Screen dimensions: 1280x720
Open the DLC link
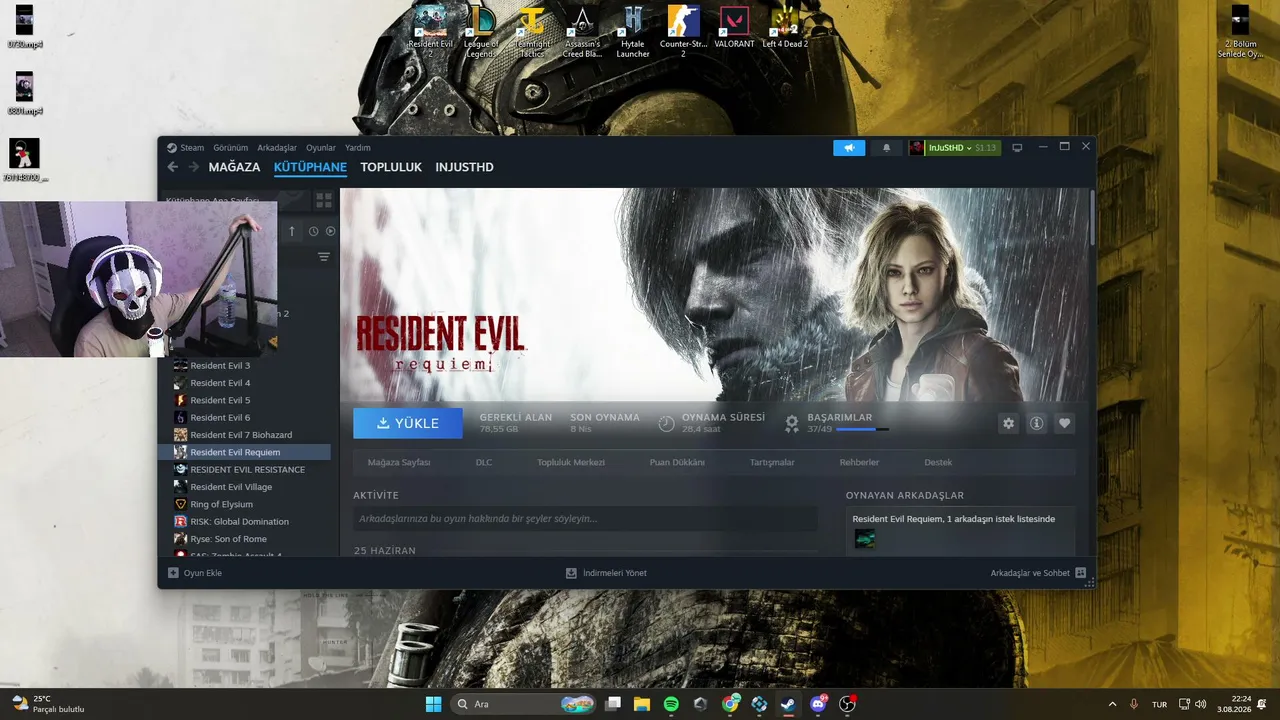click(x=484, y=462)
